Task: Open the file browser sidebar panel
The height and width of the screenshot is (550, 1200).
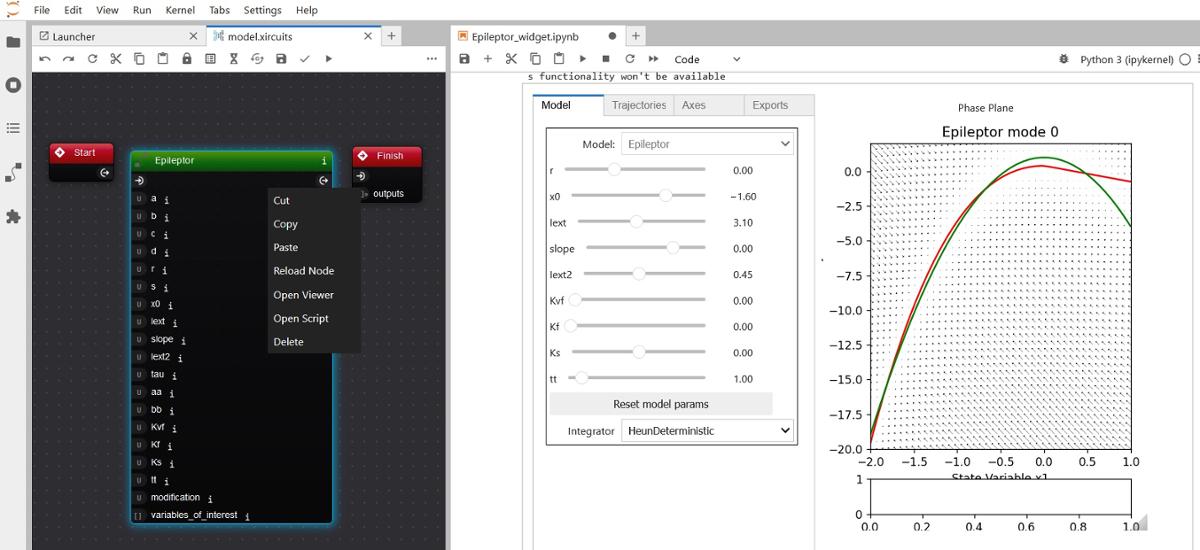Action: (13, 42)
